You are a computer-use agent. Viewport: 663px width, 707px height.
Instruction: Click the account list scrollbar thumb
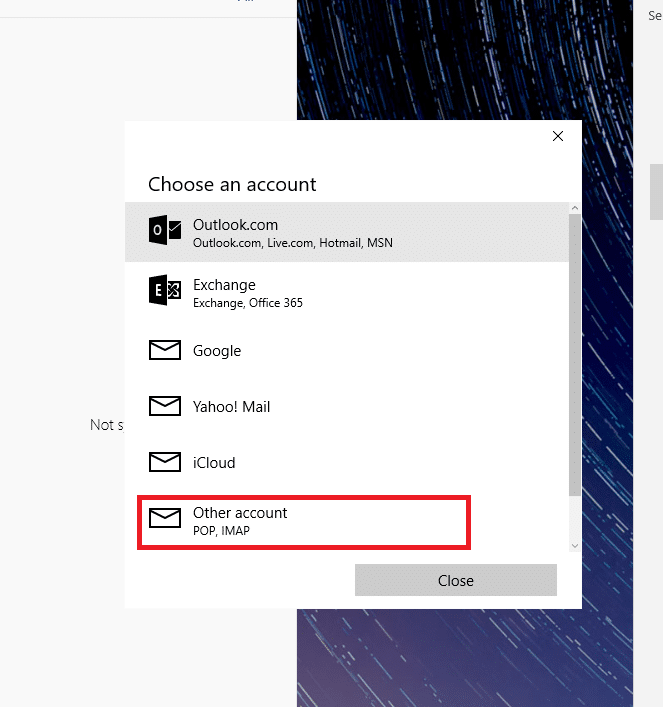[575, 355]
